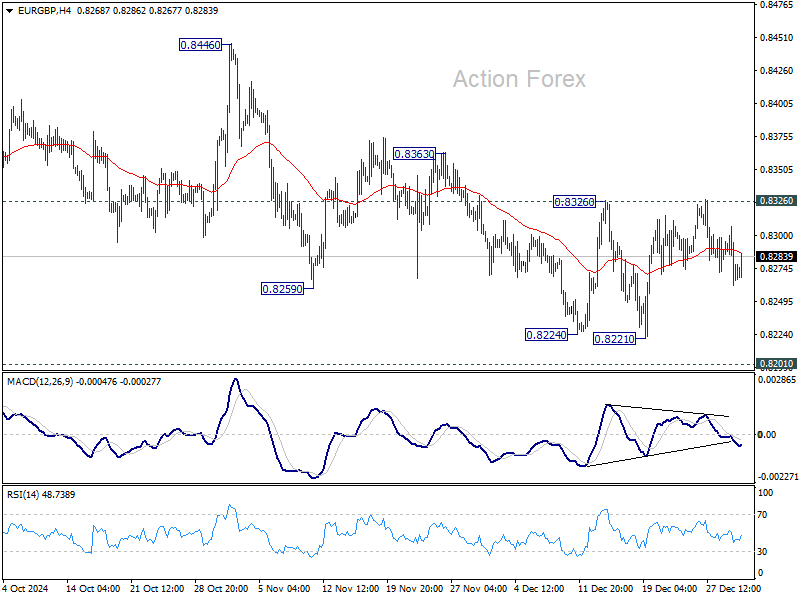Click the 28 Oct 20:00 time label
800x600 pixels.
point(221,588)
